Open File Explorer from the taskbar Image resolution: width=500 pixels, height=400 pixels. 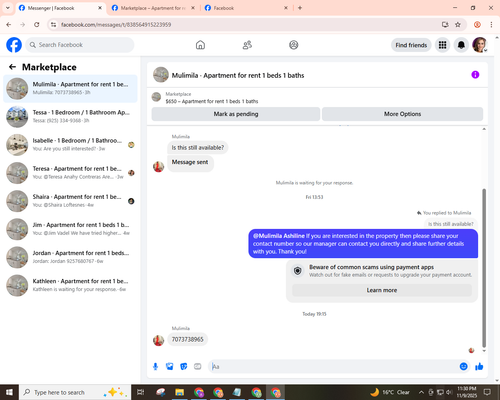(179, 392)
